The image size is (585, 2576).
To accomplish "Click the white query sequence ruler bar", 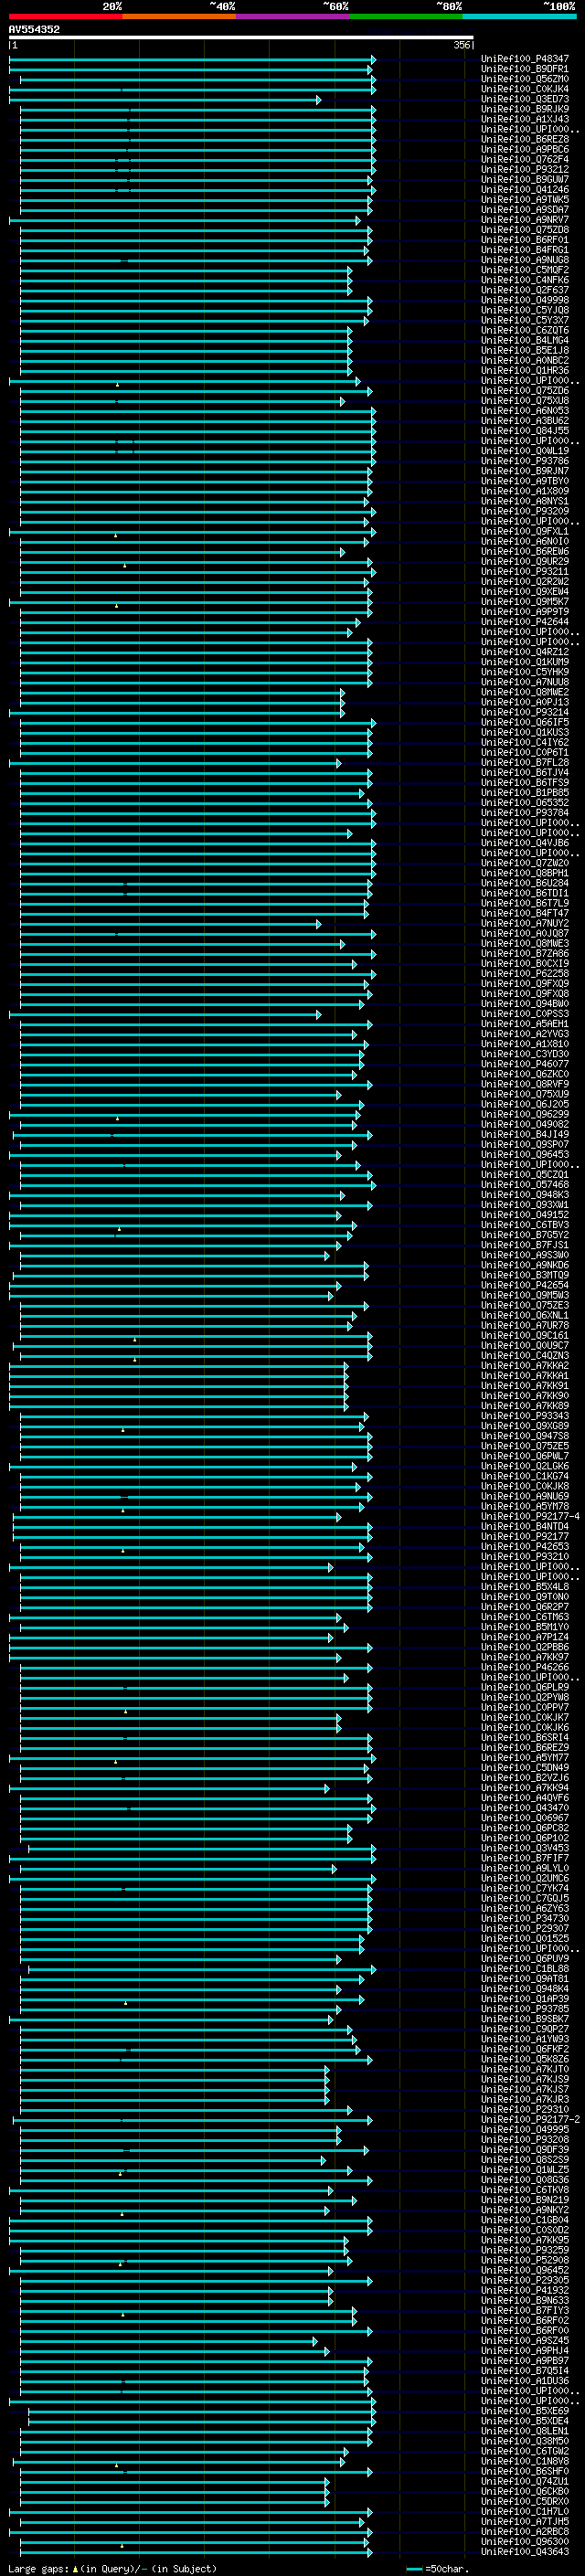I will point(241,37).
